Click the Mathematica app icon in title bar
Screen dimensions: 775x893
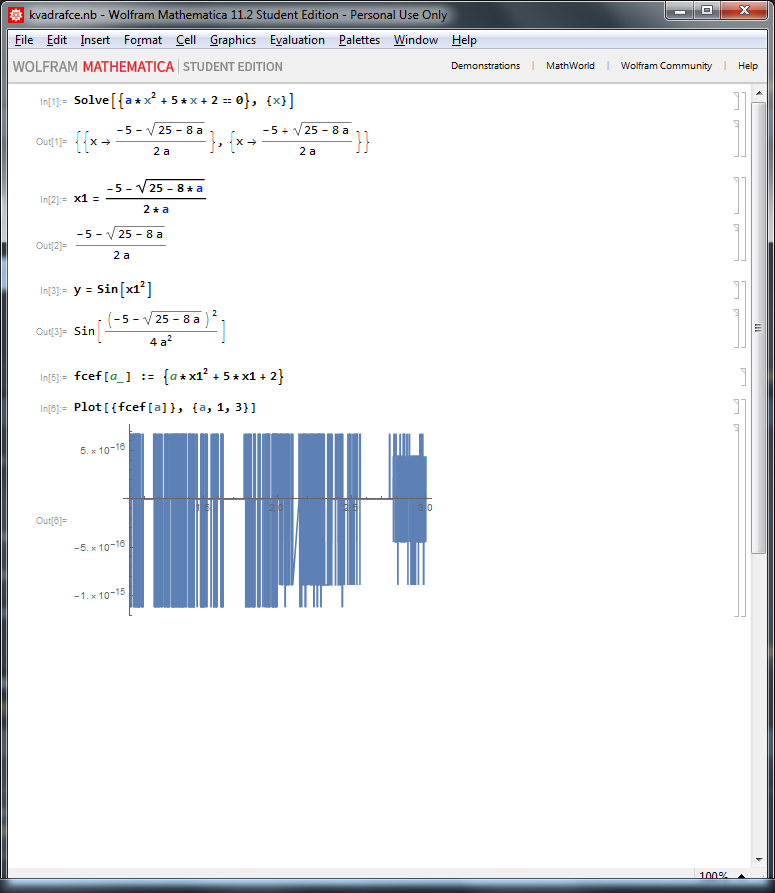(x=16, y=15)
